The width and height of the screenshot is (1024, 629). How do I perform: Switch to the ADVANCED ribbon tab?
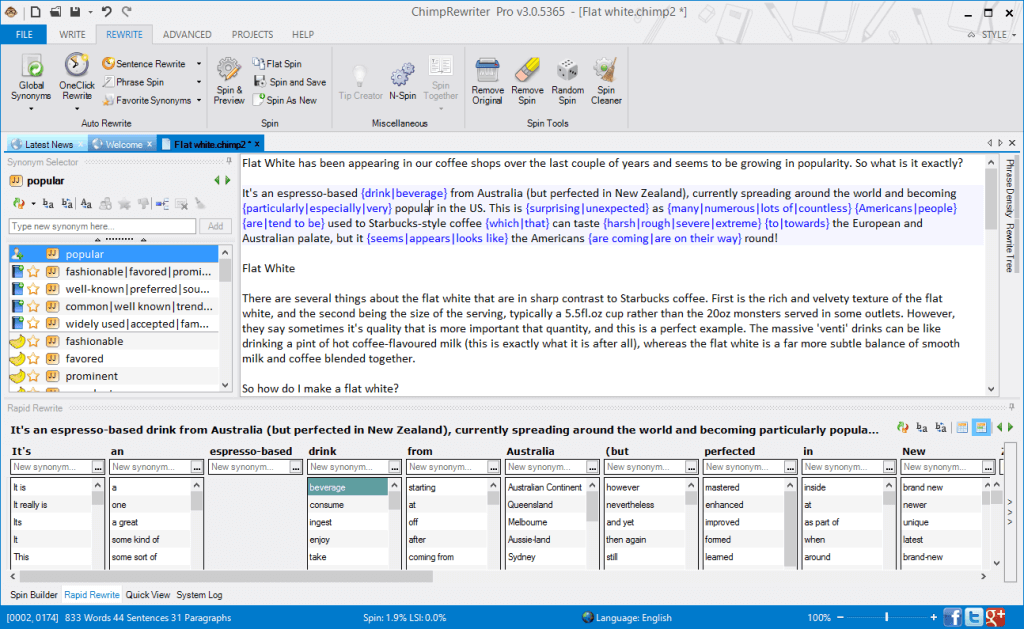[x=187, y=34]
